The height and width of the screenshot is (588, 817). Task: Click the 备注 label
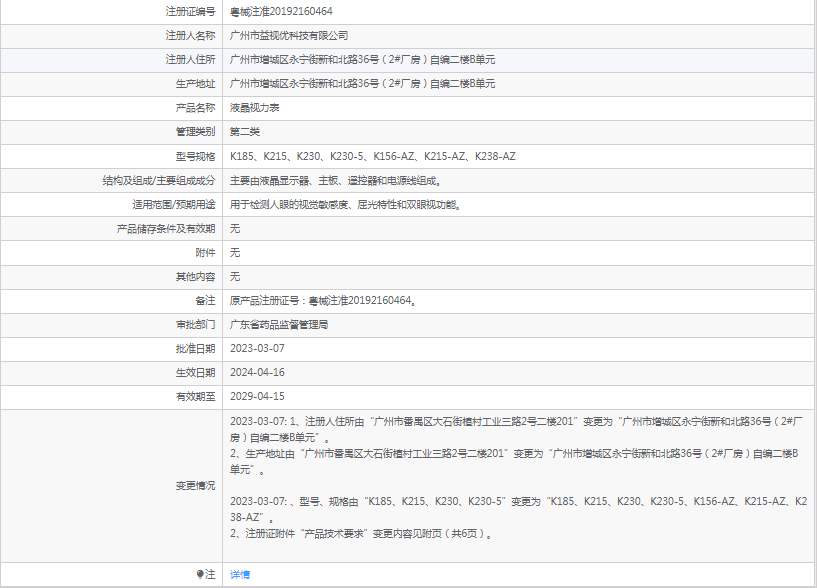coord(205,300)
